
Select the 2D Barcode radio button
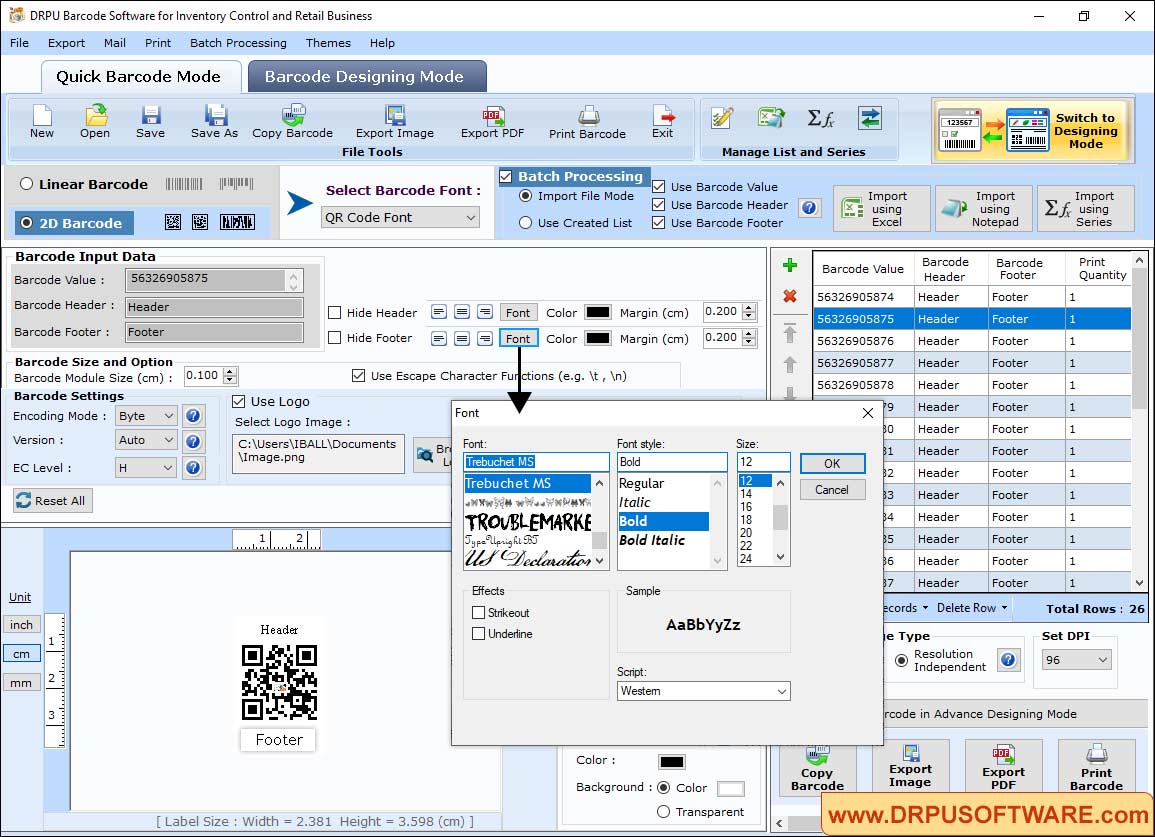27,223
